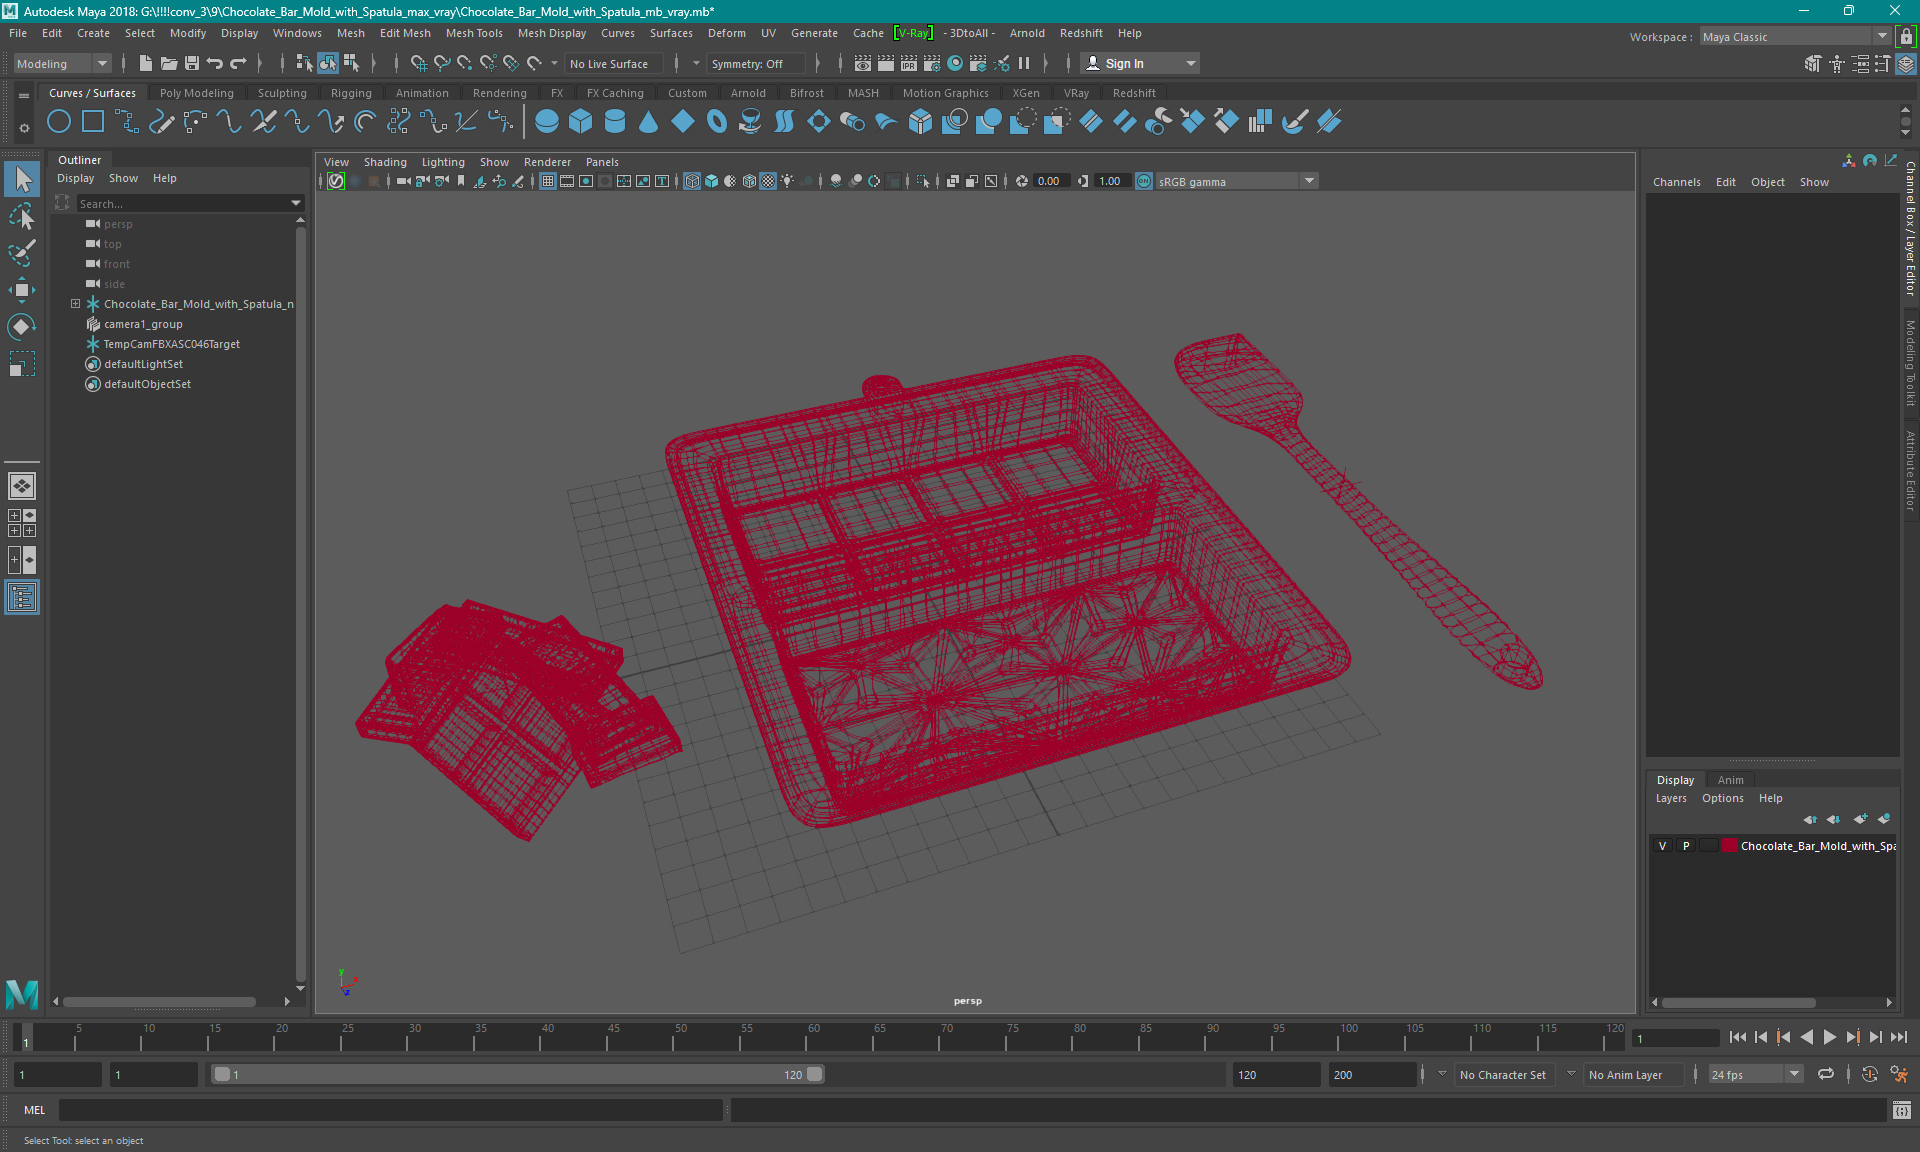Switch to the Anim layer tab
The image size is (1920, 1152).
[x=1730, y=780]
